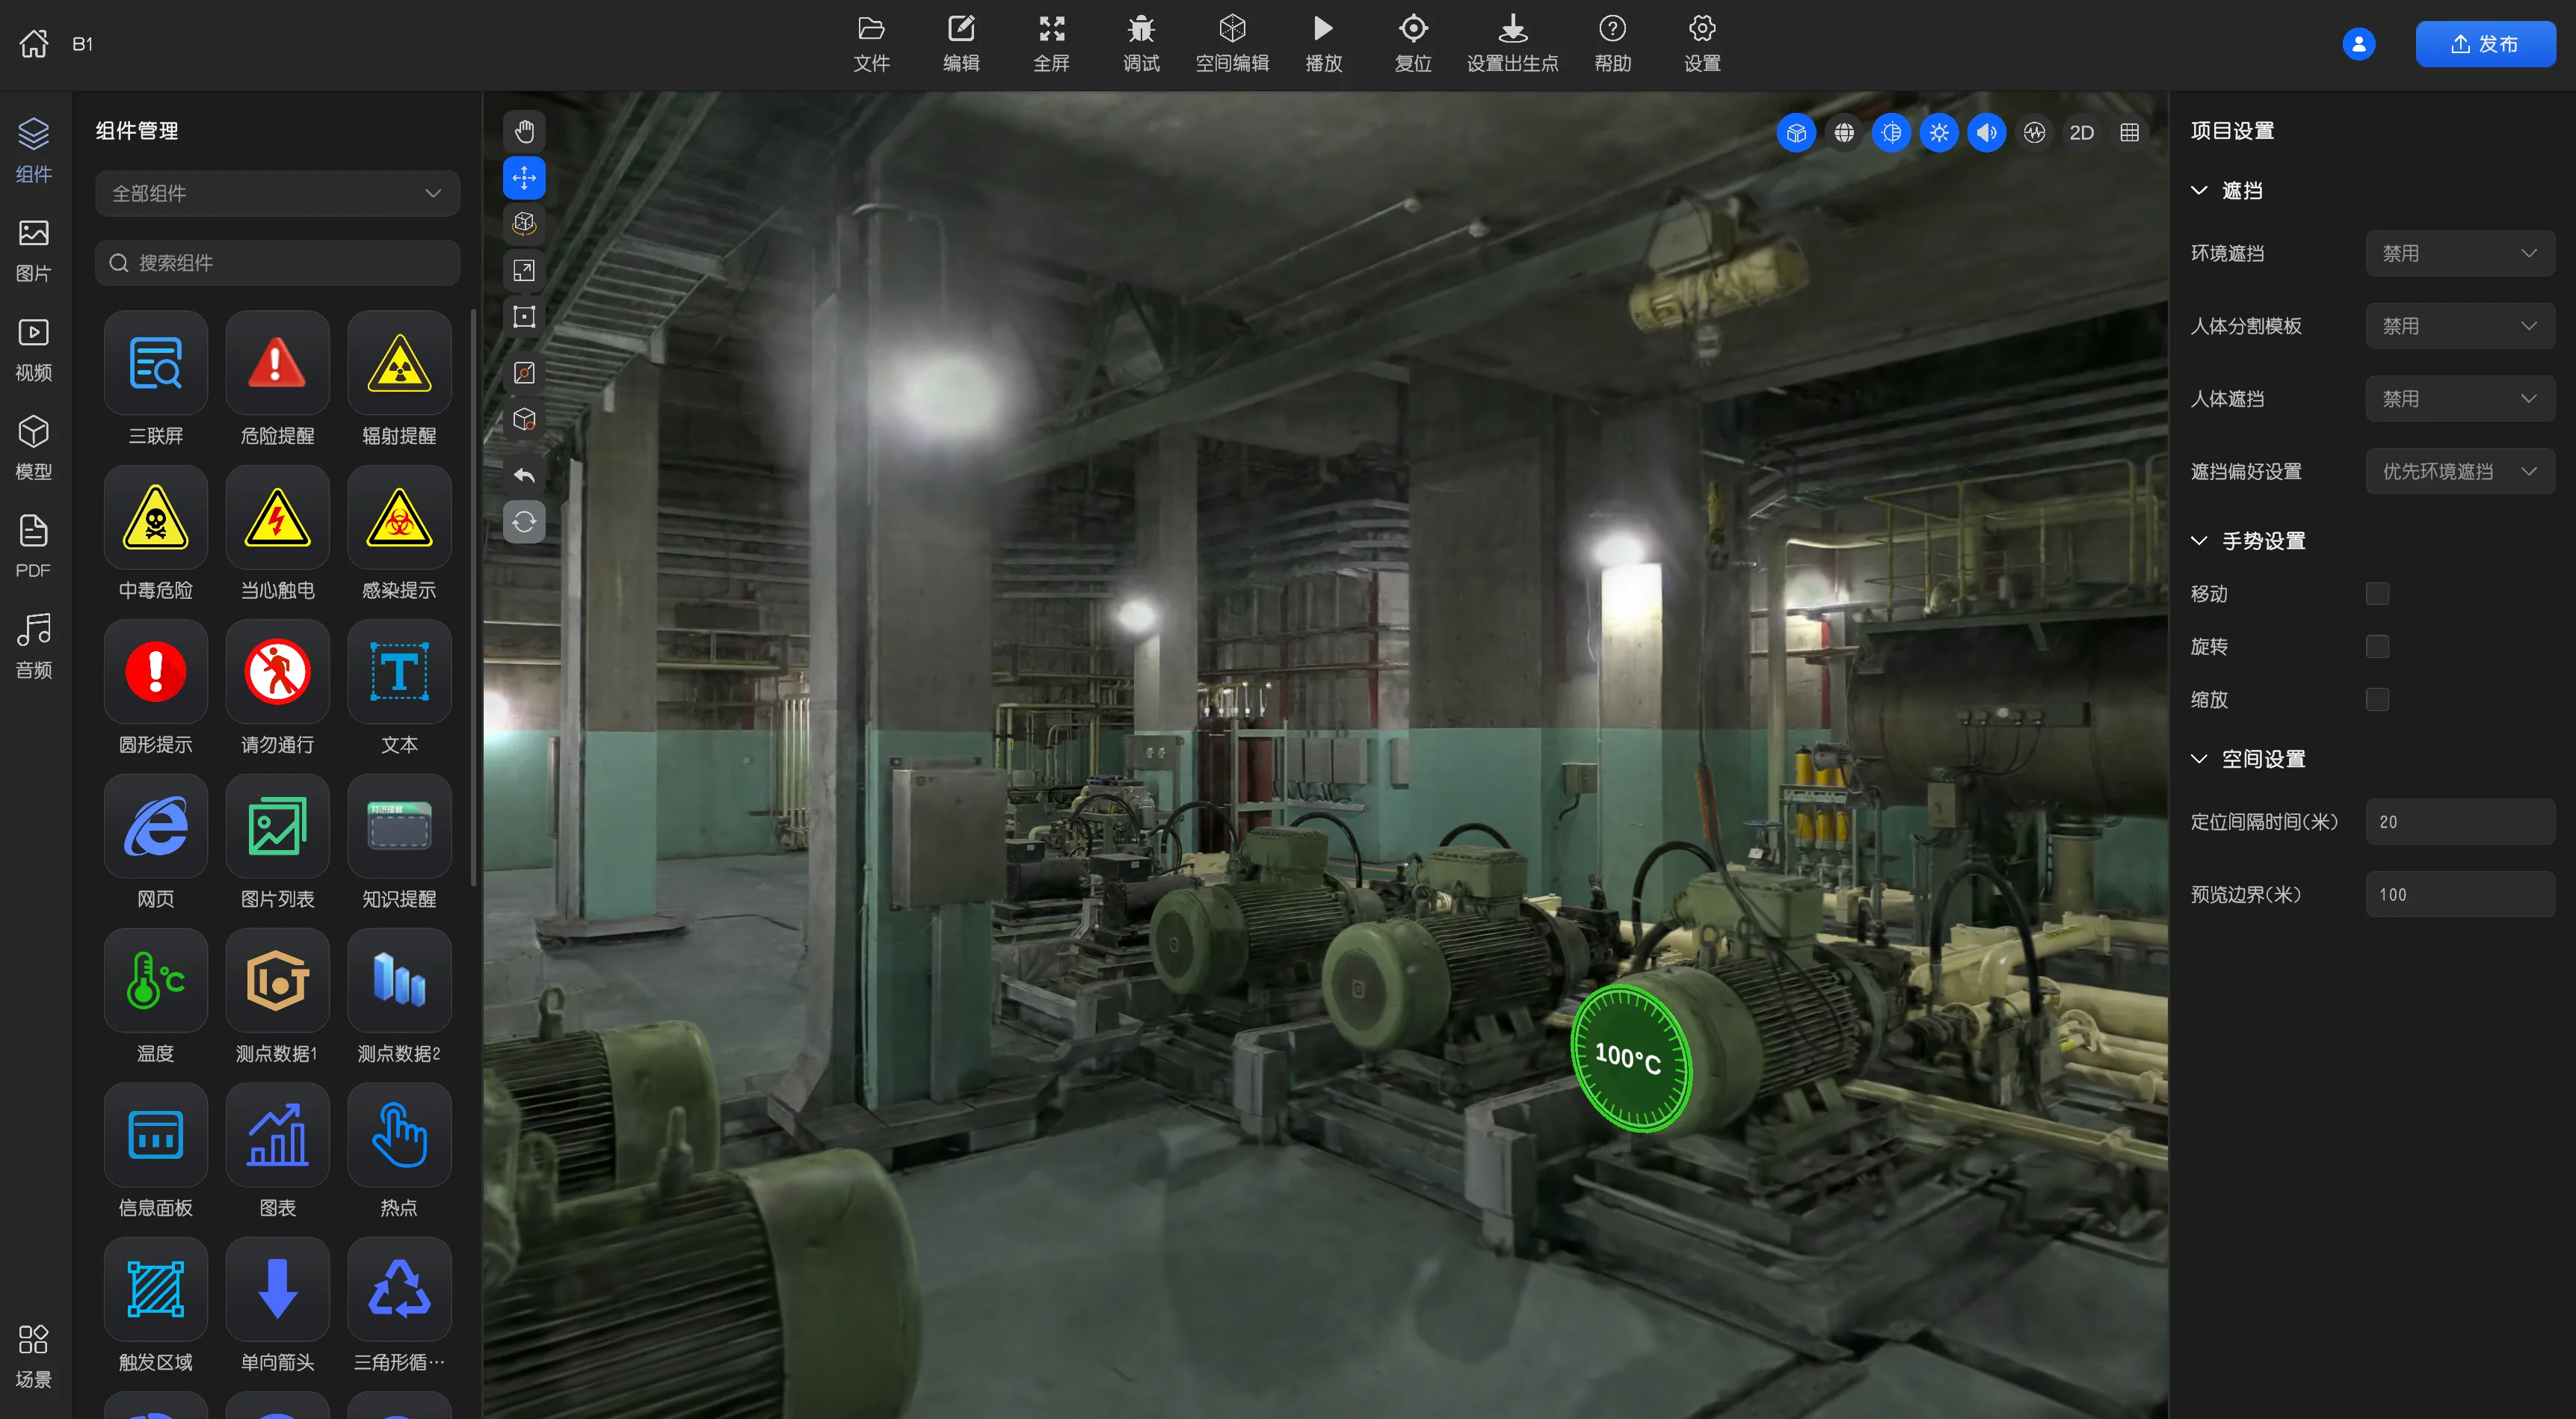Toggle the half-shaded contrast button
Screen dimensions: 2576x1419
pos(1891,133)
